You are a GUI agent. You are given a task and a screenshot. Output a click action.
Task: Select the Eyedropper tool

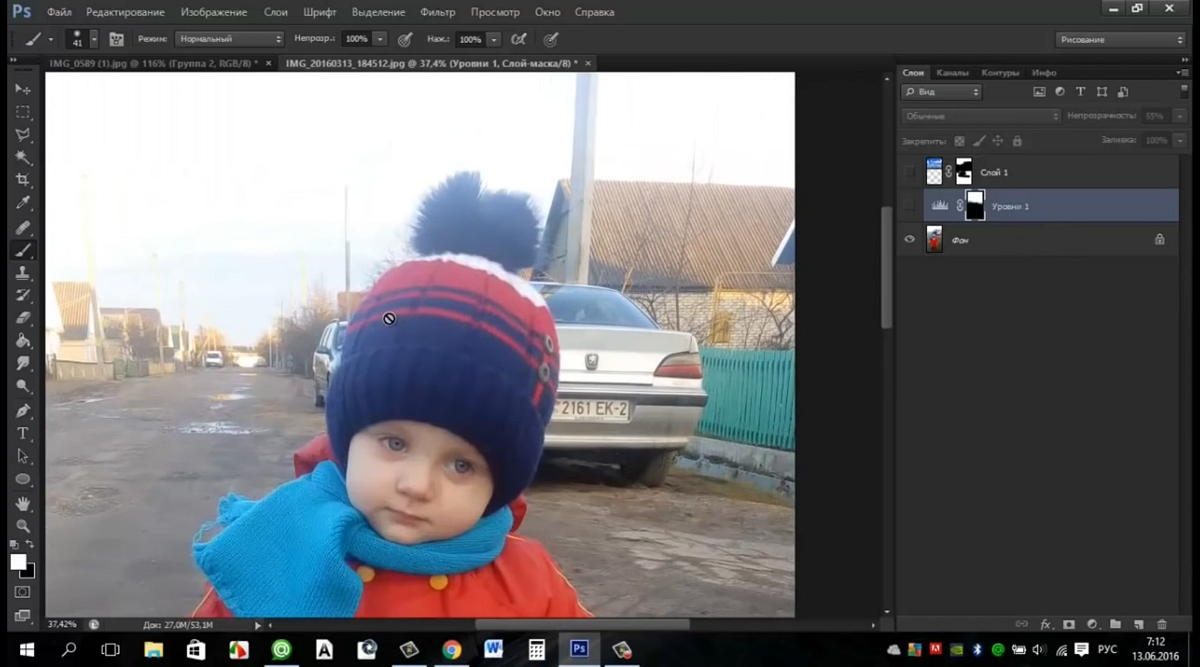pos(22,204)
